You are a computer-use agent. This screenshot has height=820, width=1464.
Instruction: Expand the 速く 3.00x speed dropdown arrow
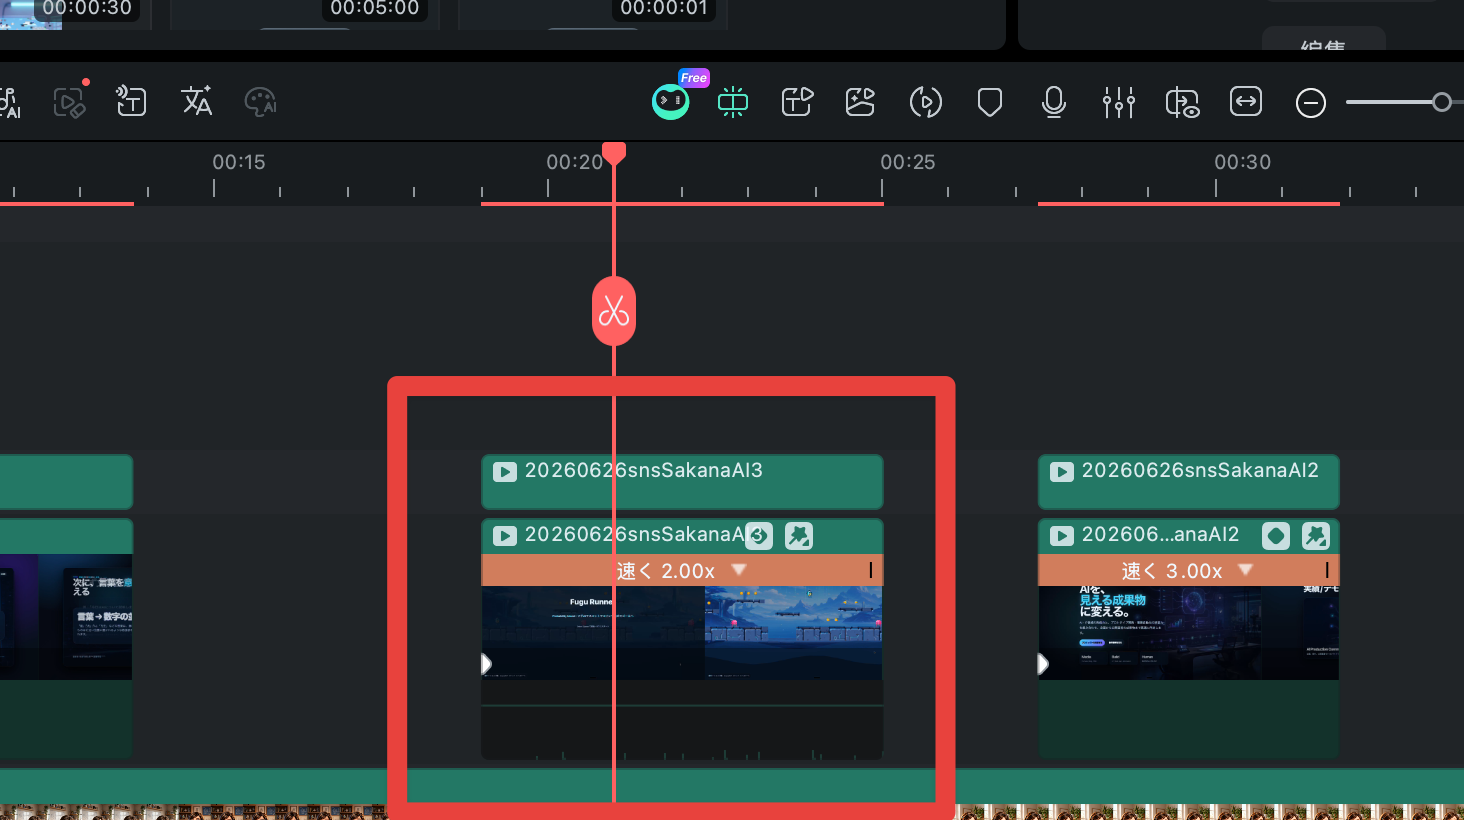coord(1246,569)
